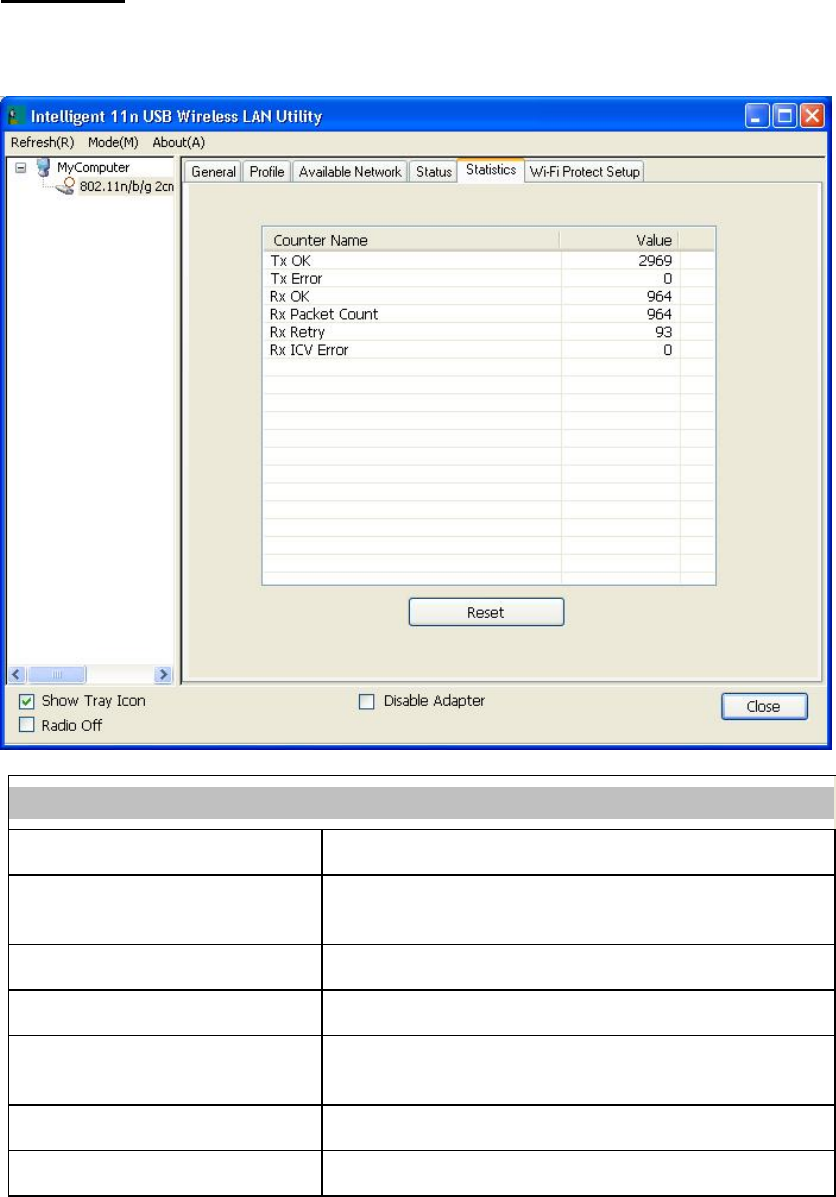Image resolution: width=836 pixels, height=1197 pixels.
Task: Select the Tx Error row
Action: pos(489,279)
